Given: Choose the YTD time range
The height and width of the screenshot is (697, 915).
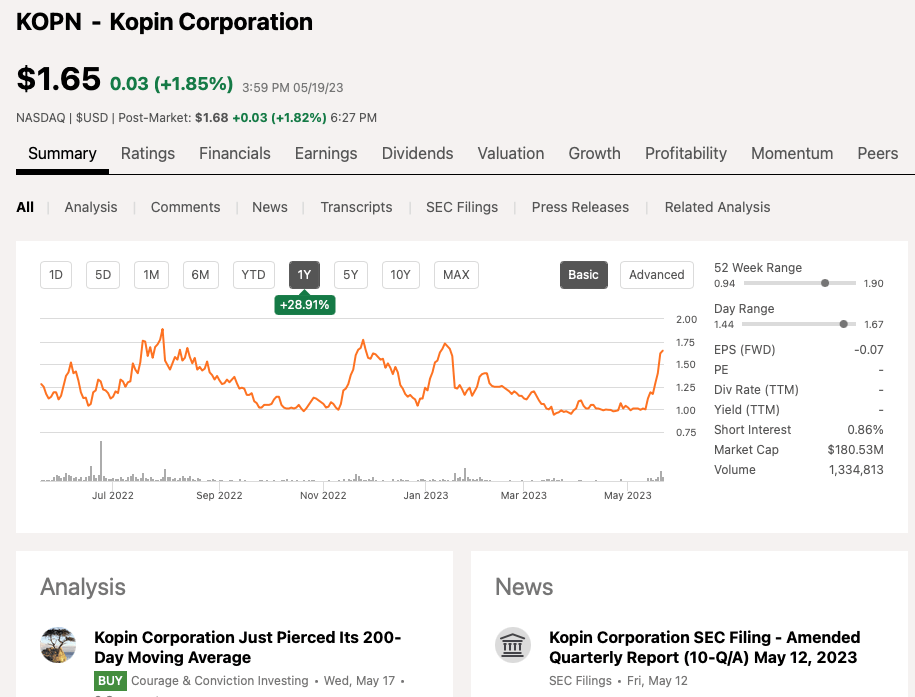Looking at the screenshot, I should (254, 275).
